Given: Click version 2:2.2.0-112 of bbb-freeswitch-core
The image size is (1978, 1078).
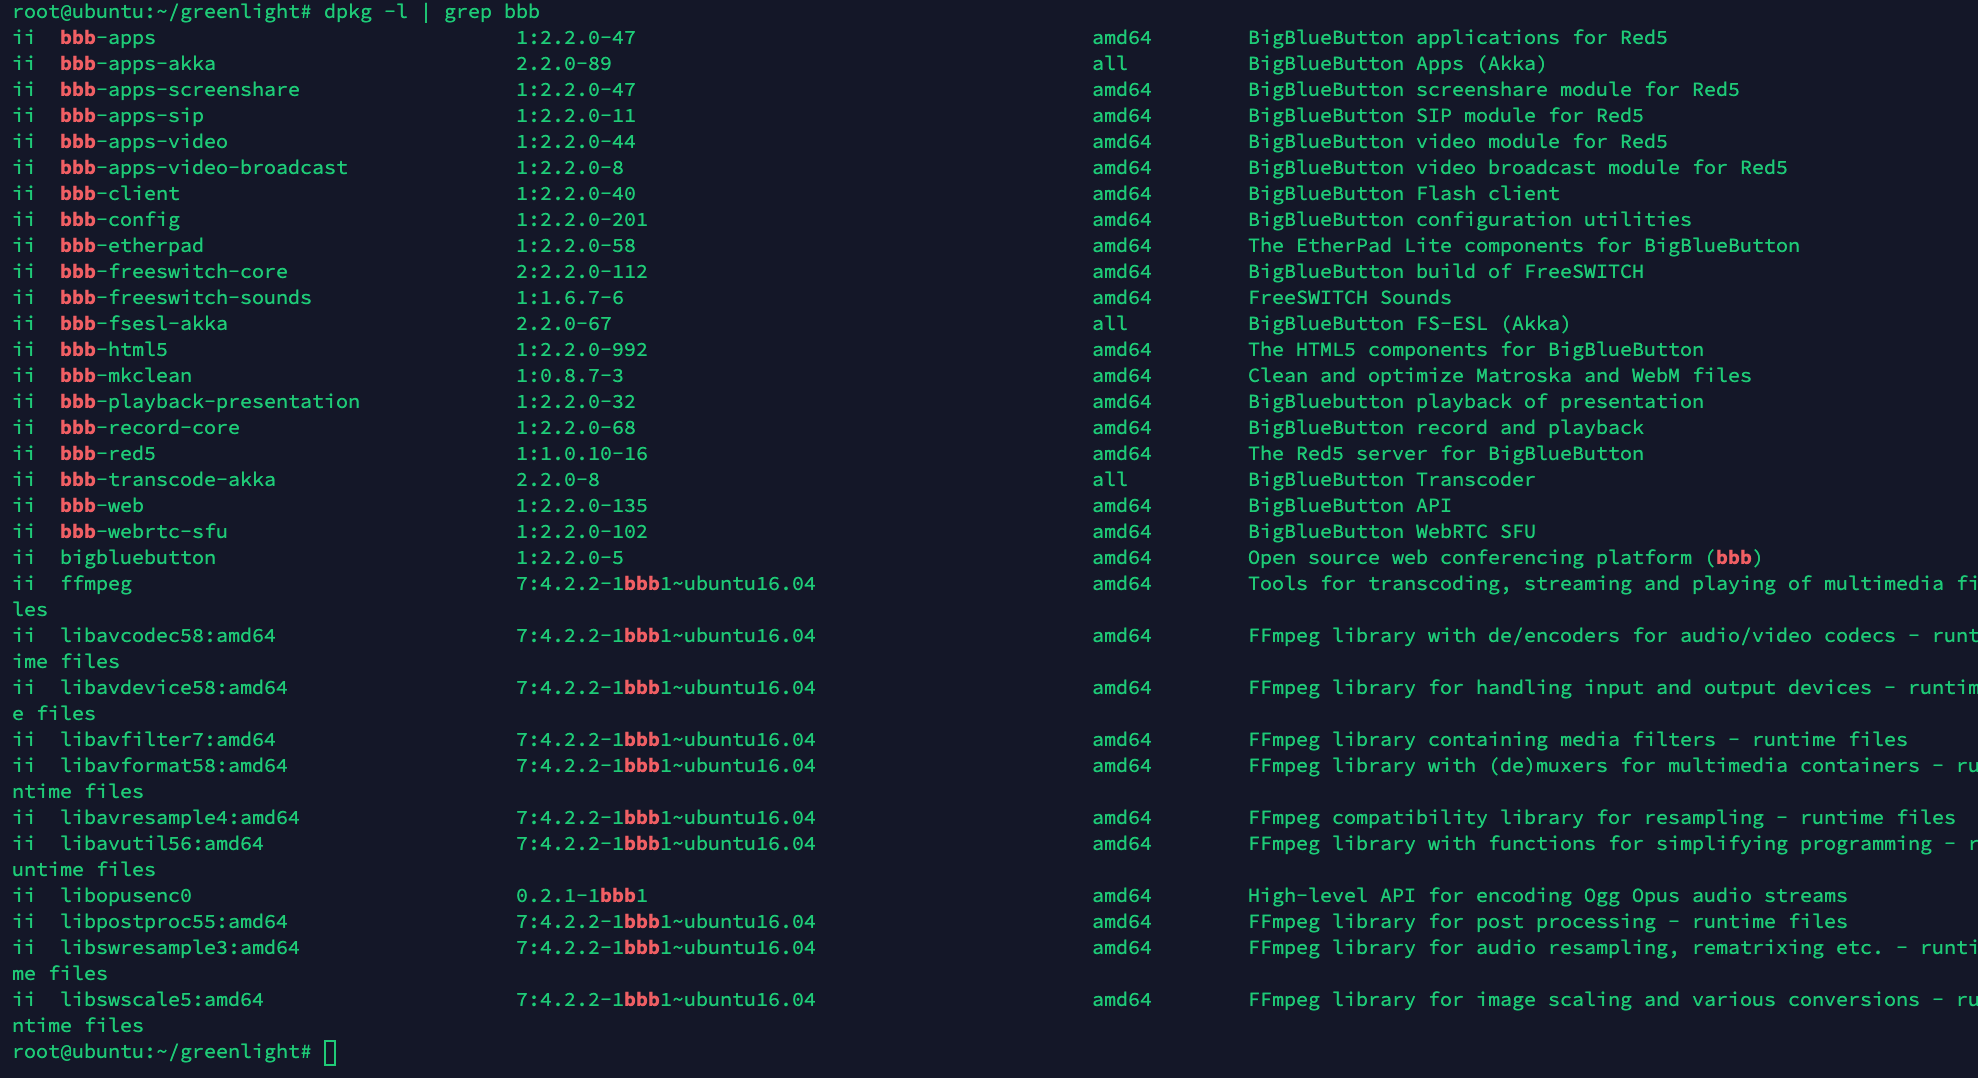Looking at the screenshot, I should point(582,272).
